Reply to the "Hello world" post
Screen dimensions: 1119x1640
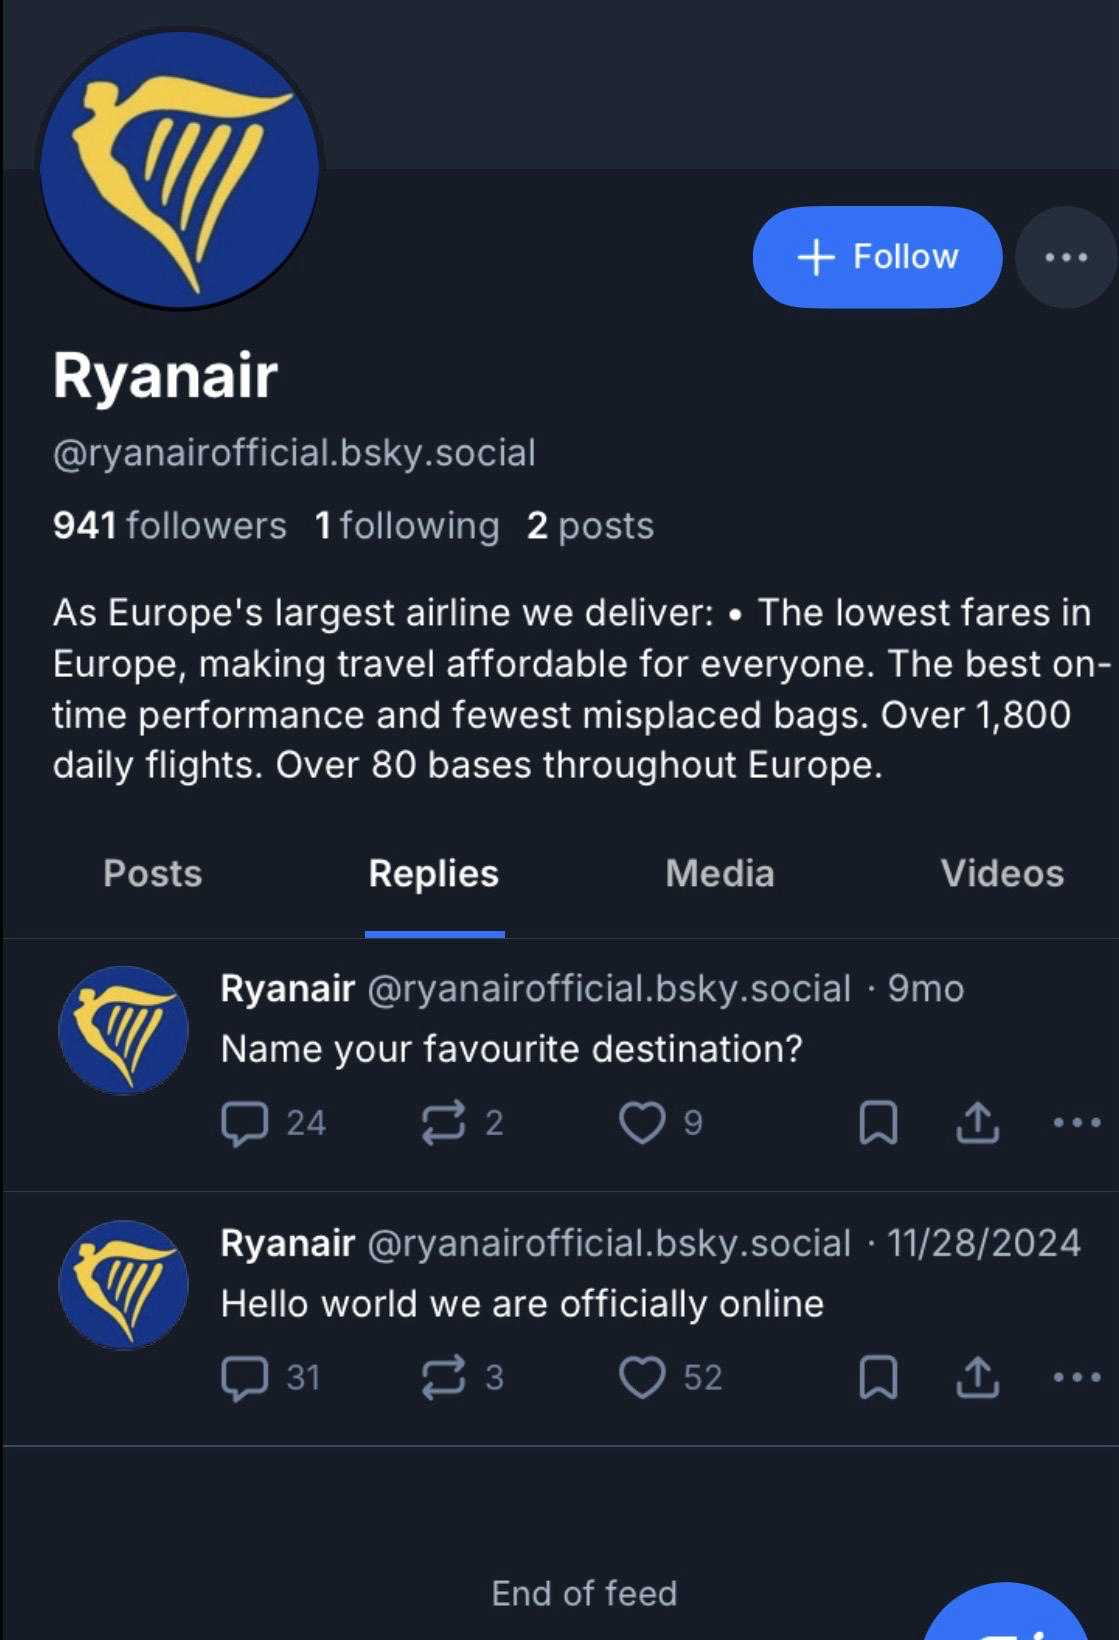point(244,1378)
